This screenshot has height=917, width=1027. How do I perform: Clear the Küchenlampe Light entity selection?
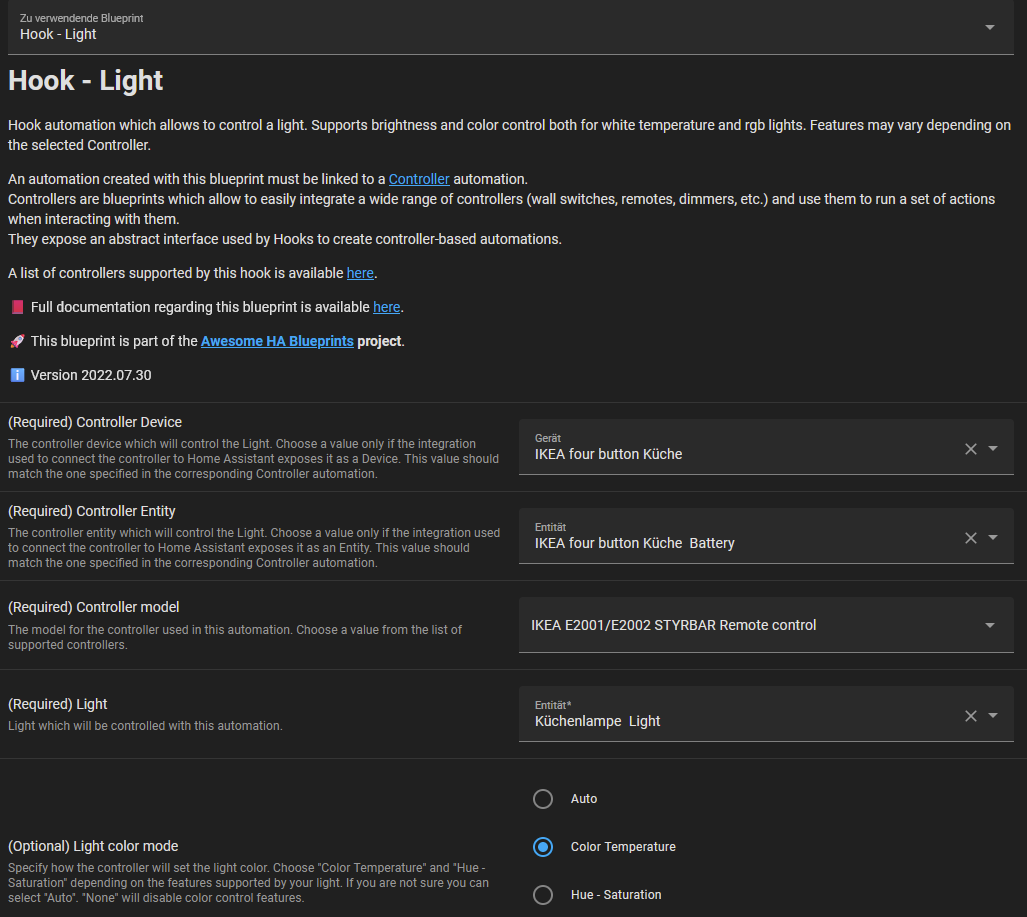tap(971, 716)
